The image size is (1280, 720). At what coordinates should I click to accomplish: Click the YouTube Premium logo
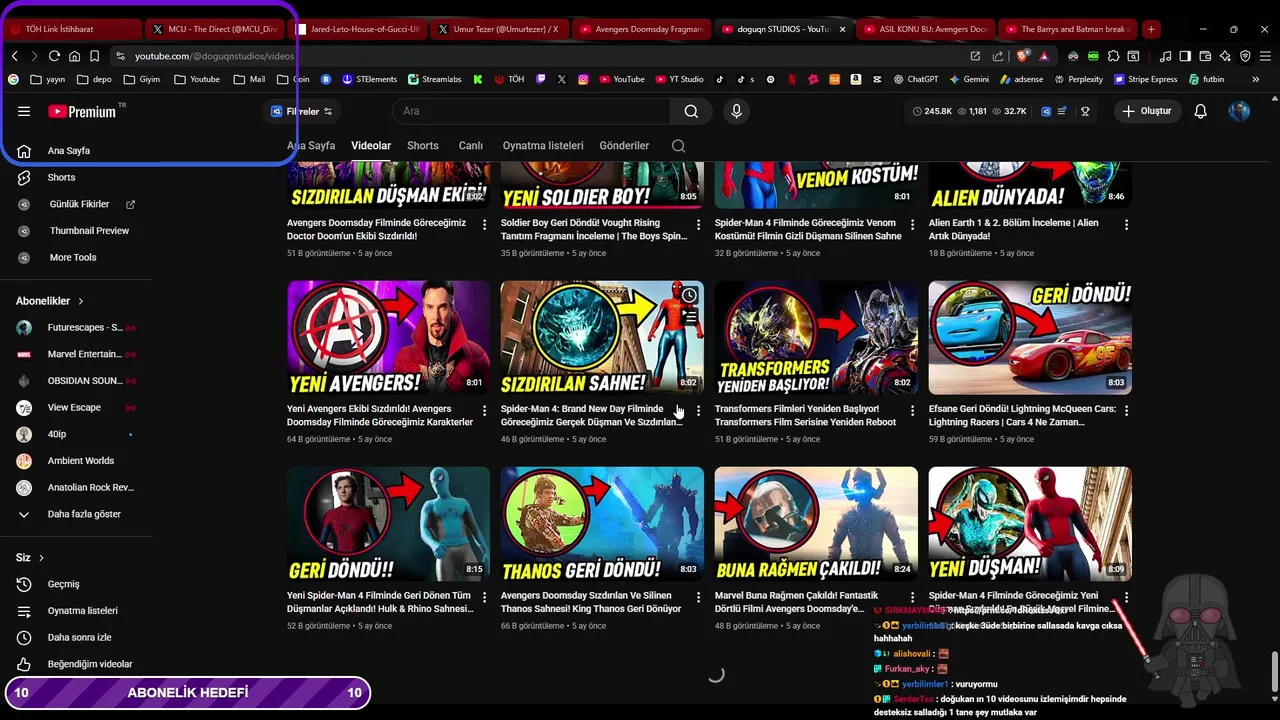[83, 111]
